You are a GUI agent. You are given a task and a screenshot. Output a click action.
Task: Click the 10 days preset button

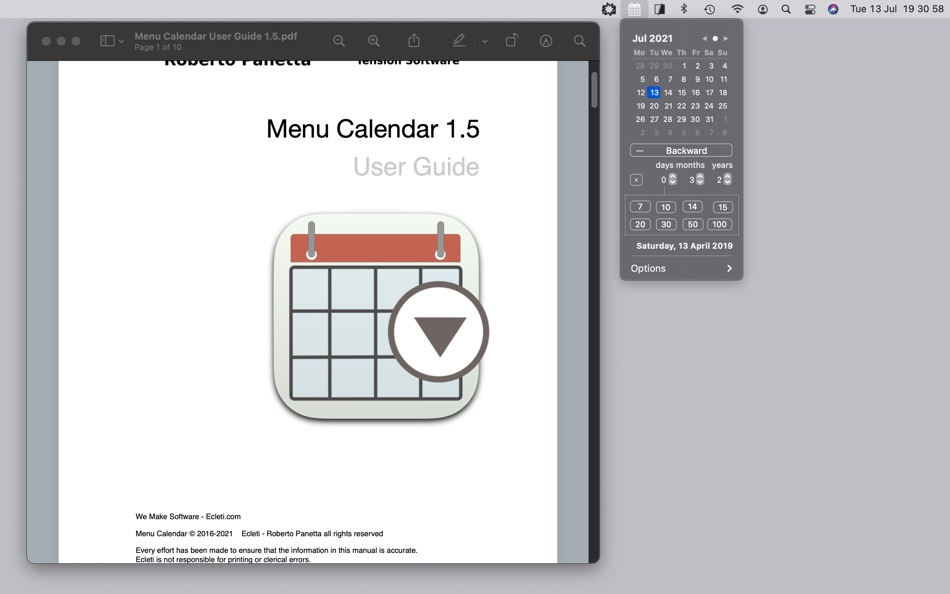(665, 207)
